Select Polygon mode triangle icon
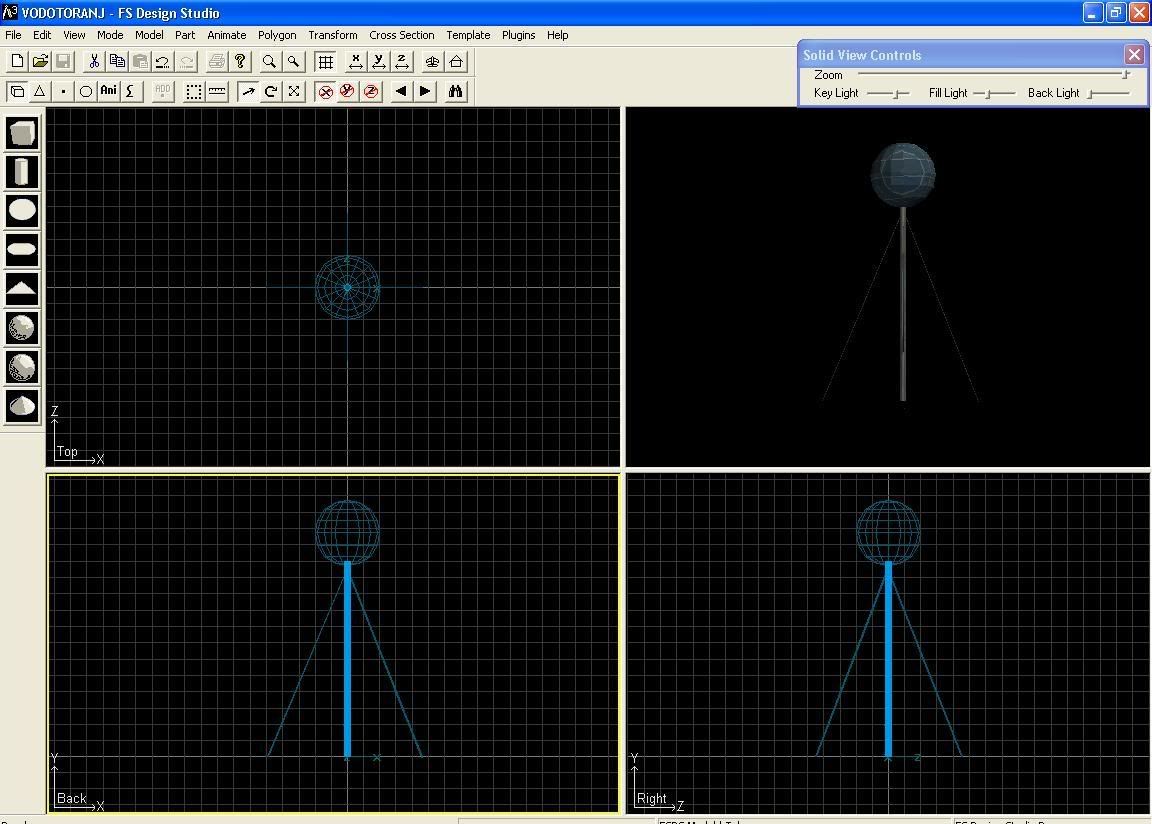Screen dimensions: 1152x824 pos(40,91)
